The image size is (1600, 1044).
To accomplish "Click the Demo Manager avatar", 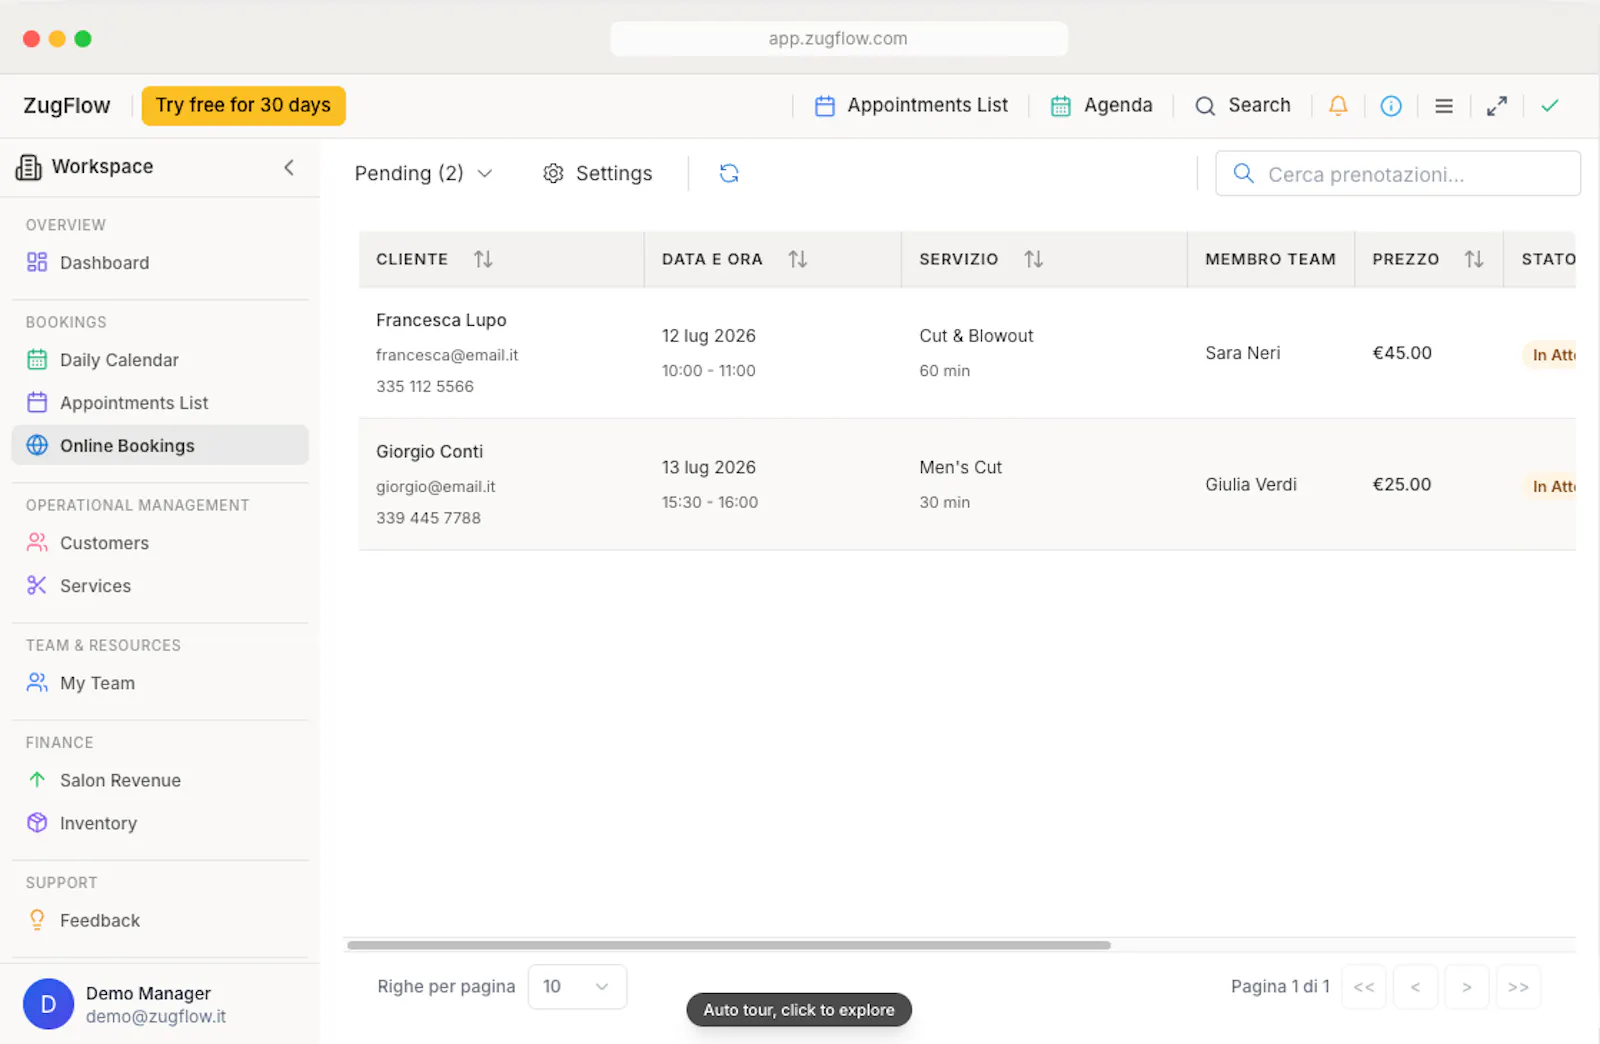I will pyautogui.click(x=48, y=1004).
